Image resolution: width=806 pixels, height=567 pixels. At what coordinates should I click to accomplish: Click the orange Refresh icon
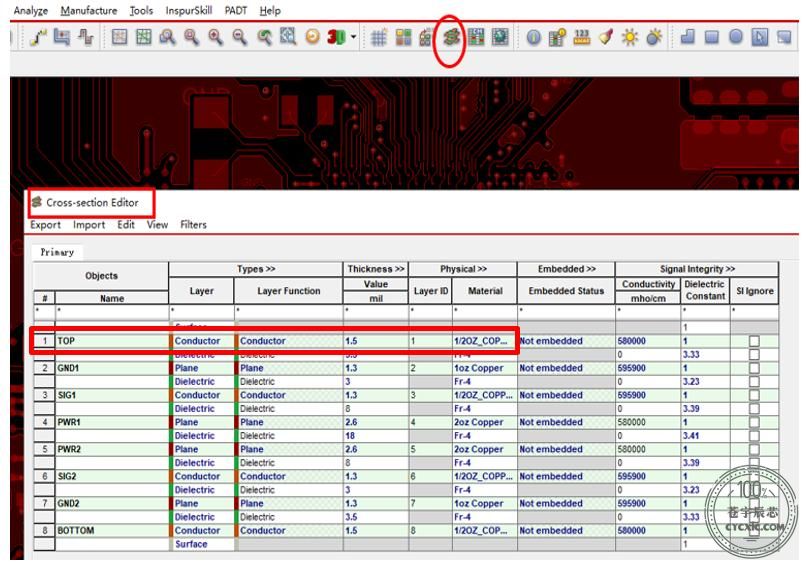[313, 38]
